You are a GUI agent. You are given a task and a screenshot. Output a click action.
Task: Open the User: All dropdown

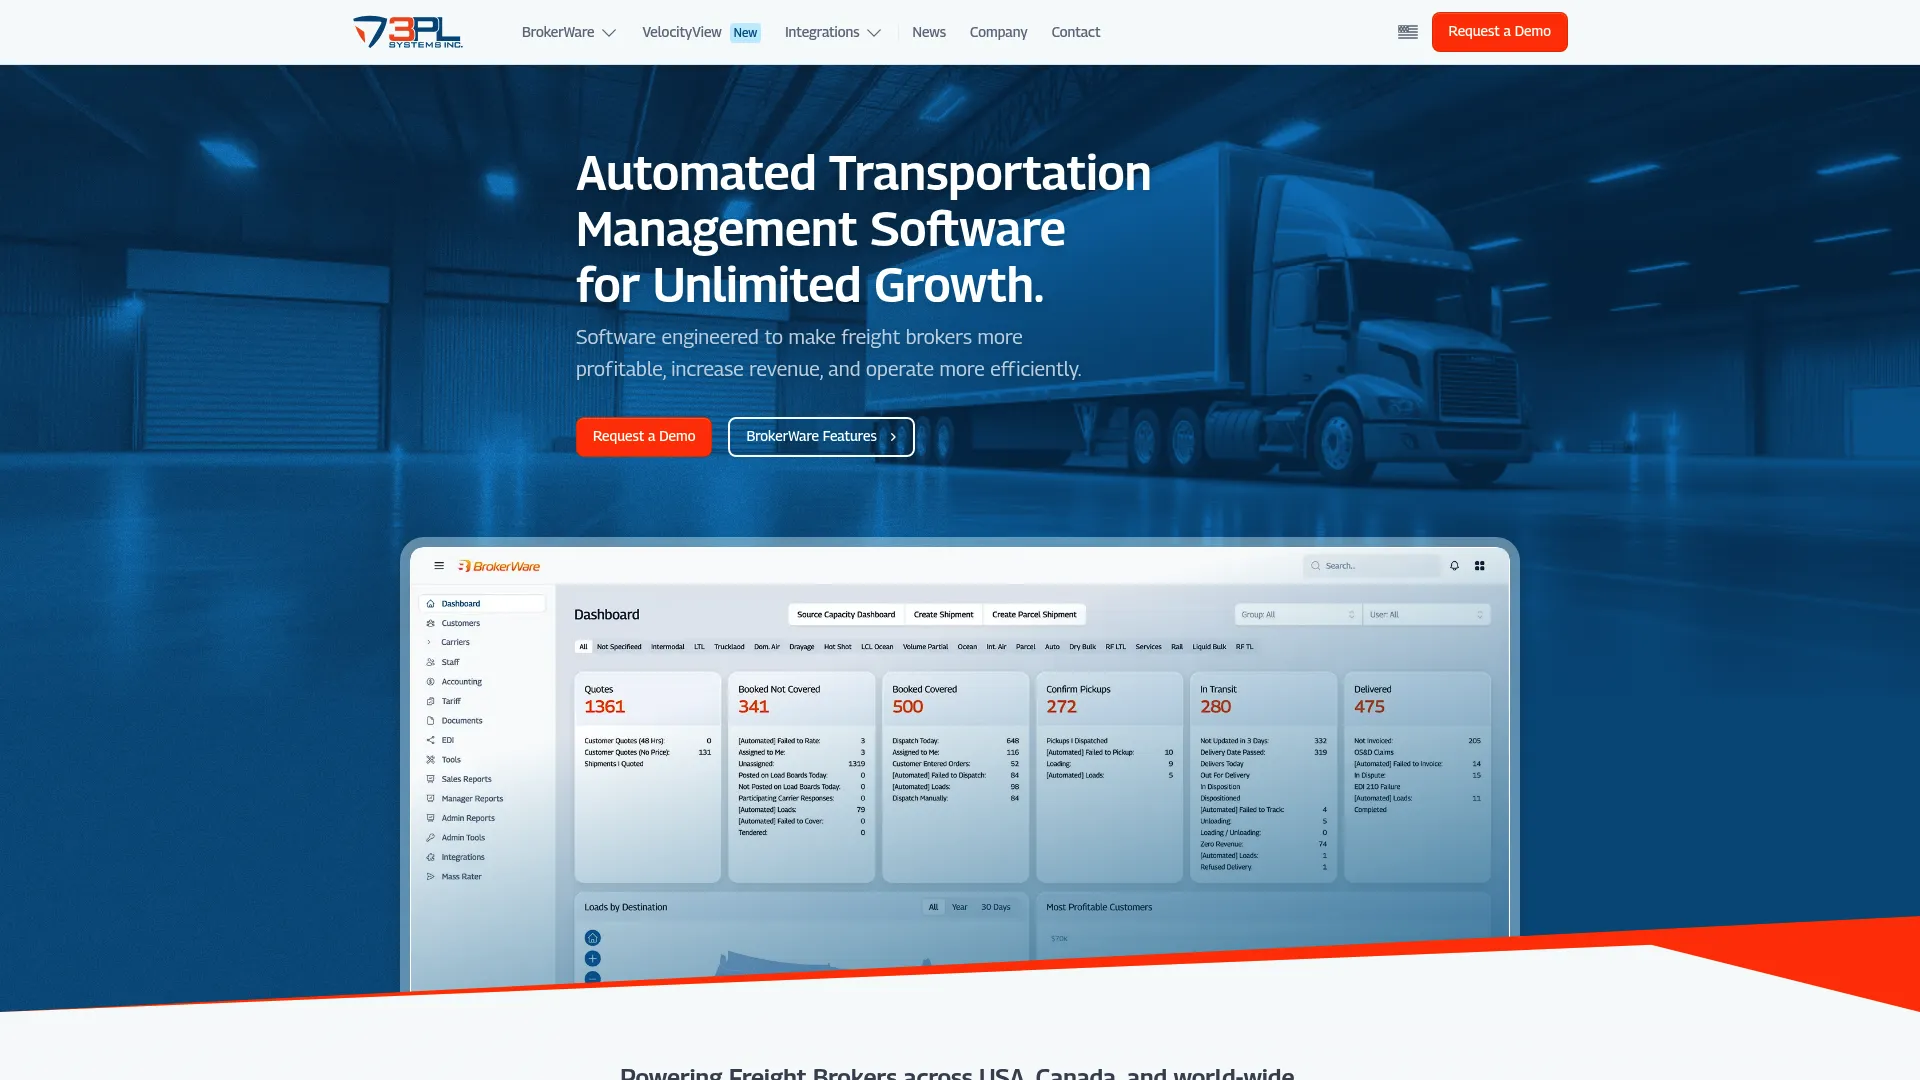pyautogui.click(x=1427, y=615)
